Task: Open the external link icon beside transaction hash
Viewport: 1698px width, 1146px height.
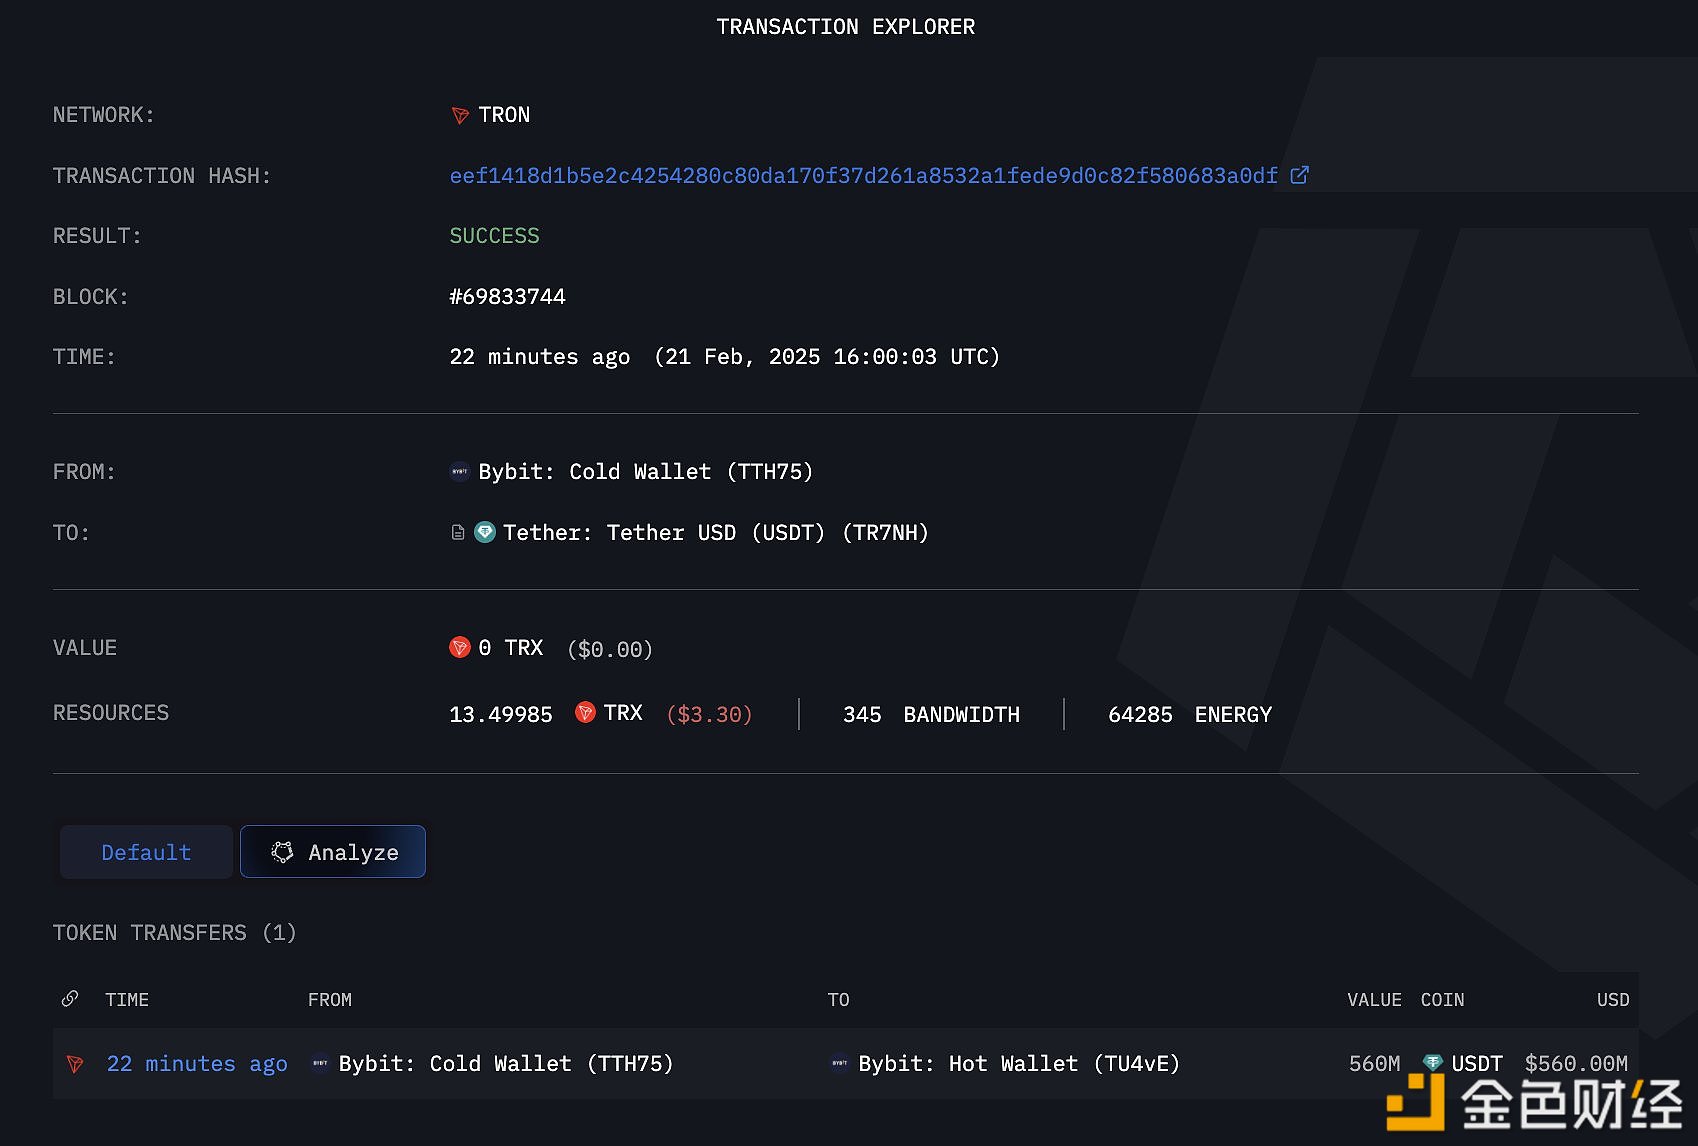Action: tap(1299, 175)
